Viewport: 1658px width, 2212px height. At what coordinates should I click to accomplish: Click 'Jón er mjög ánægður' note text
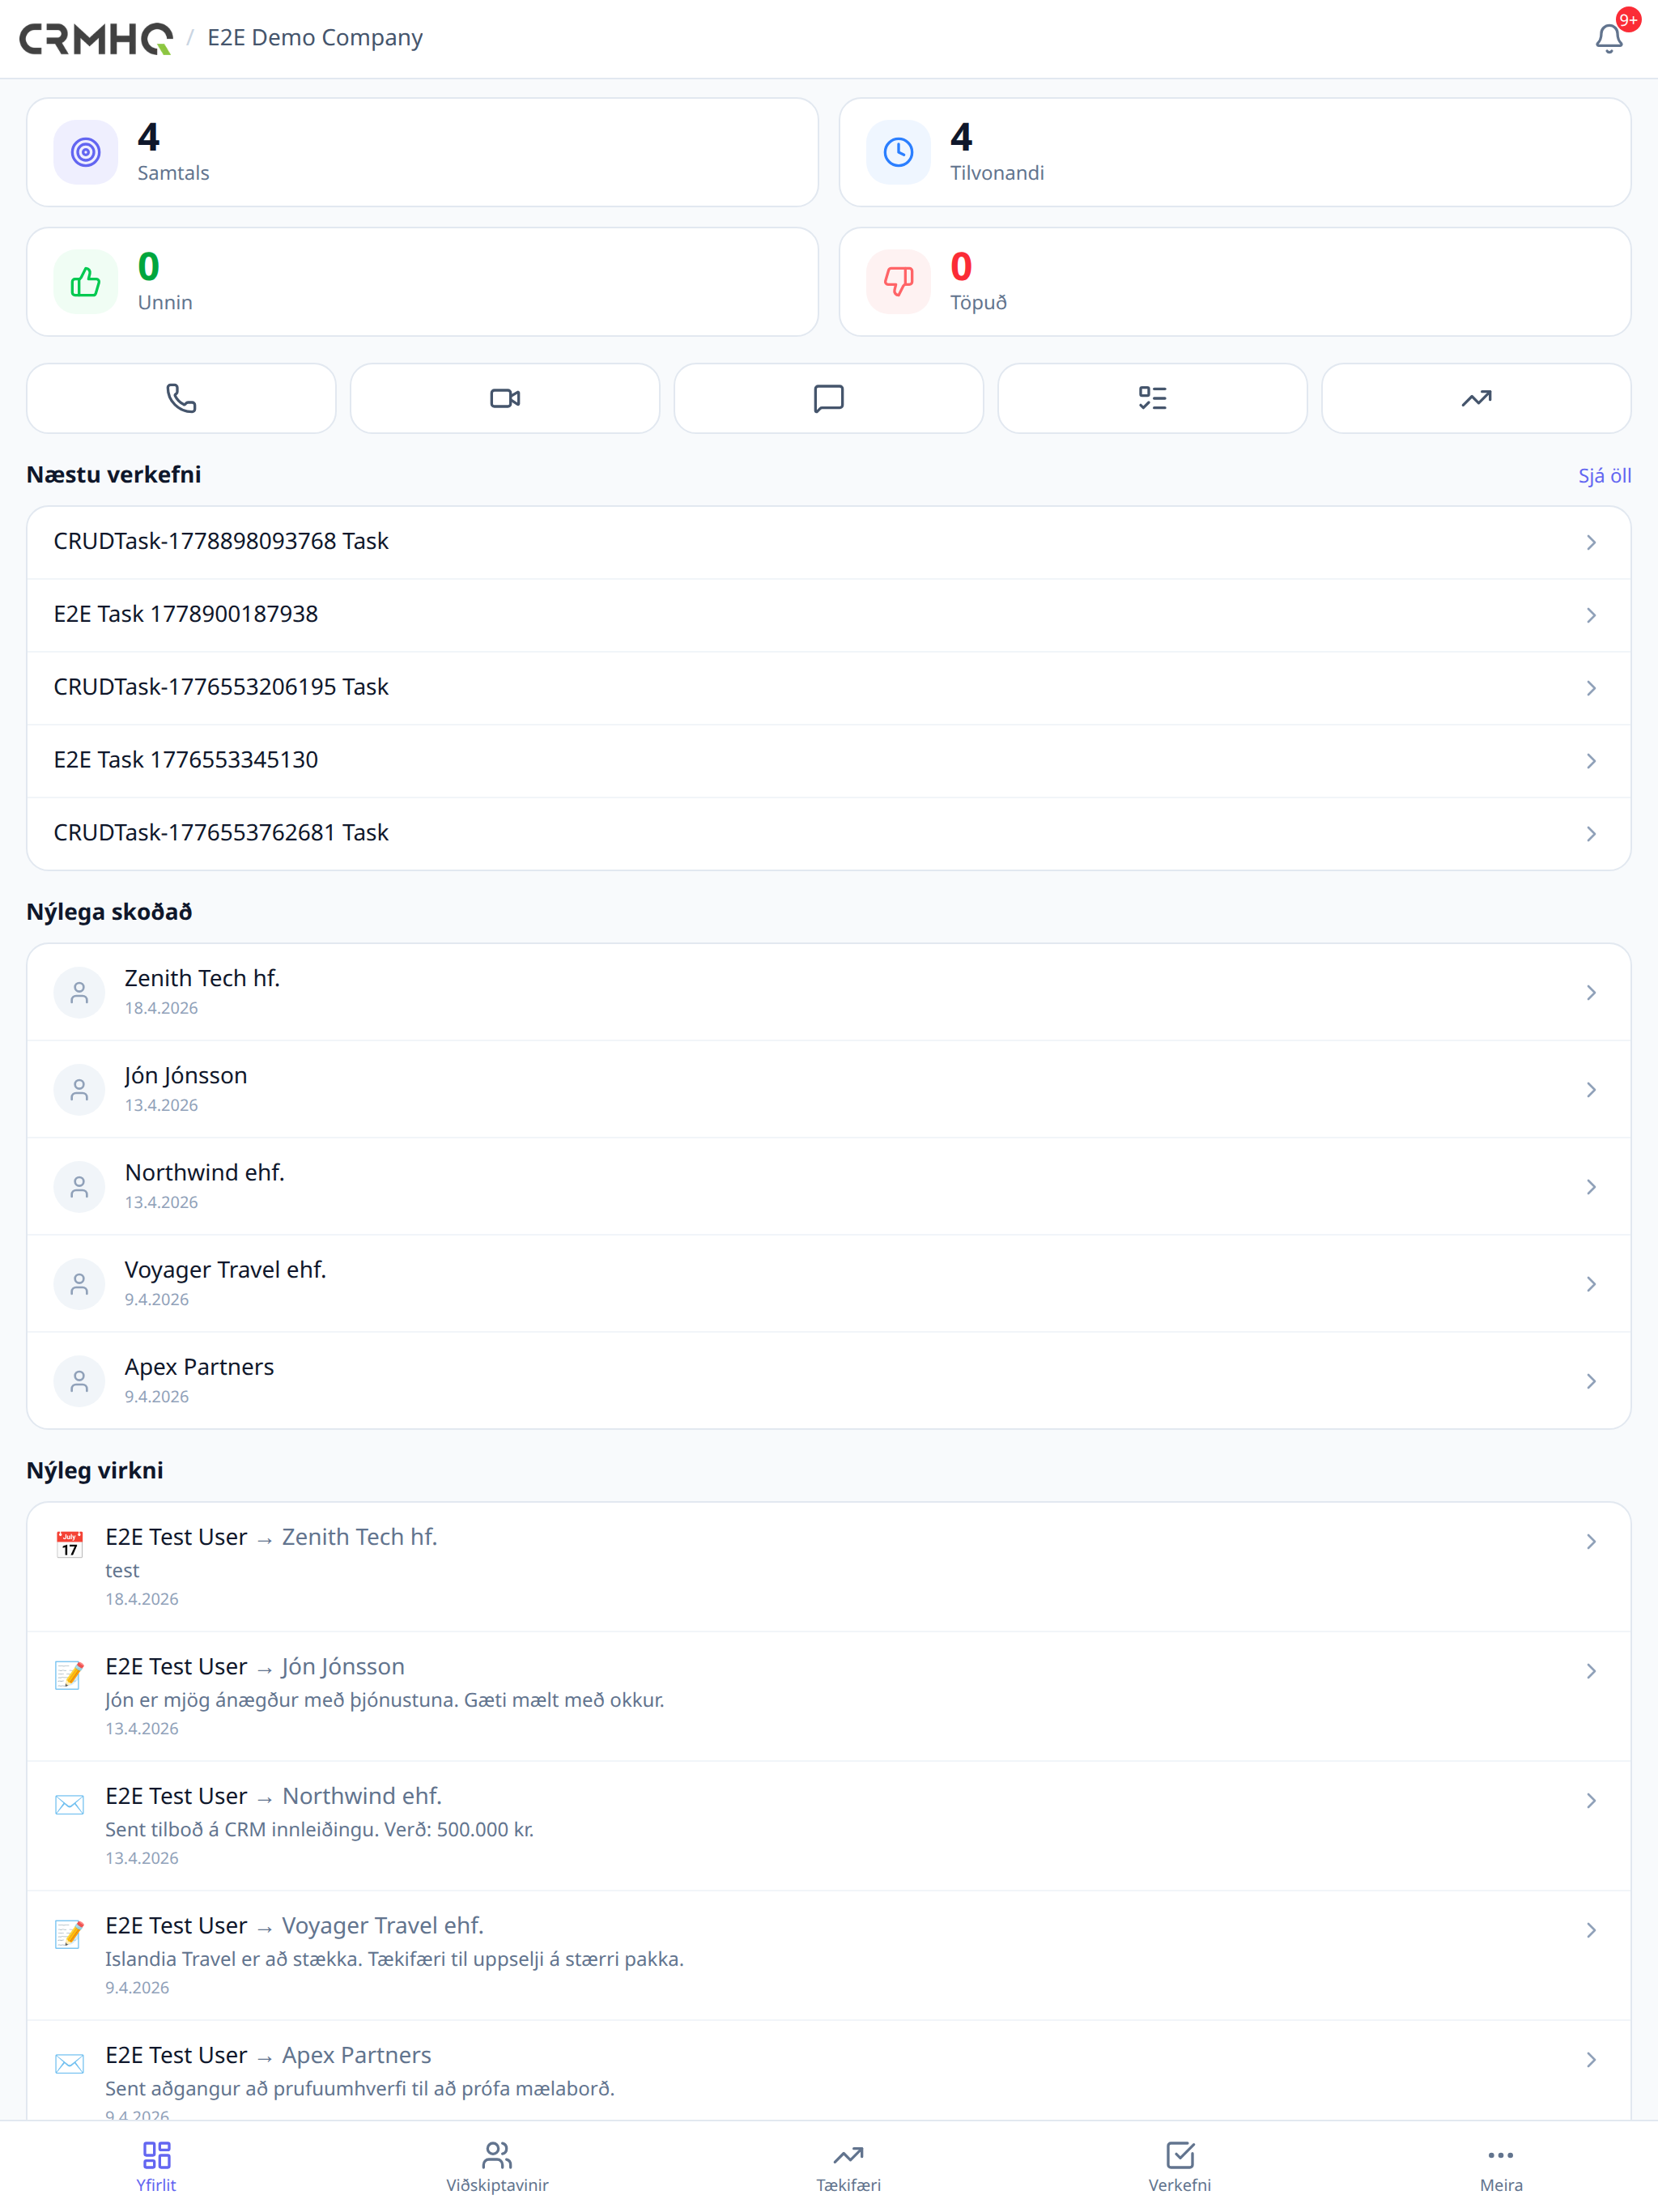click(x=385, y=1700)
